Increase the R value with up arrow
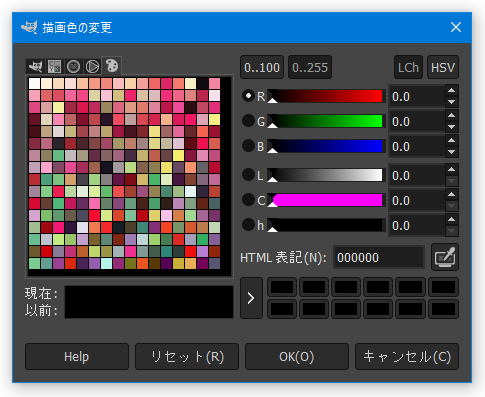The width and height of the screenshot is (485, 397). click(452, 90)
